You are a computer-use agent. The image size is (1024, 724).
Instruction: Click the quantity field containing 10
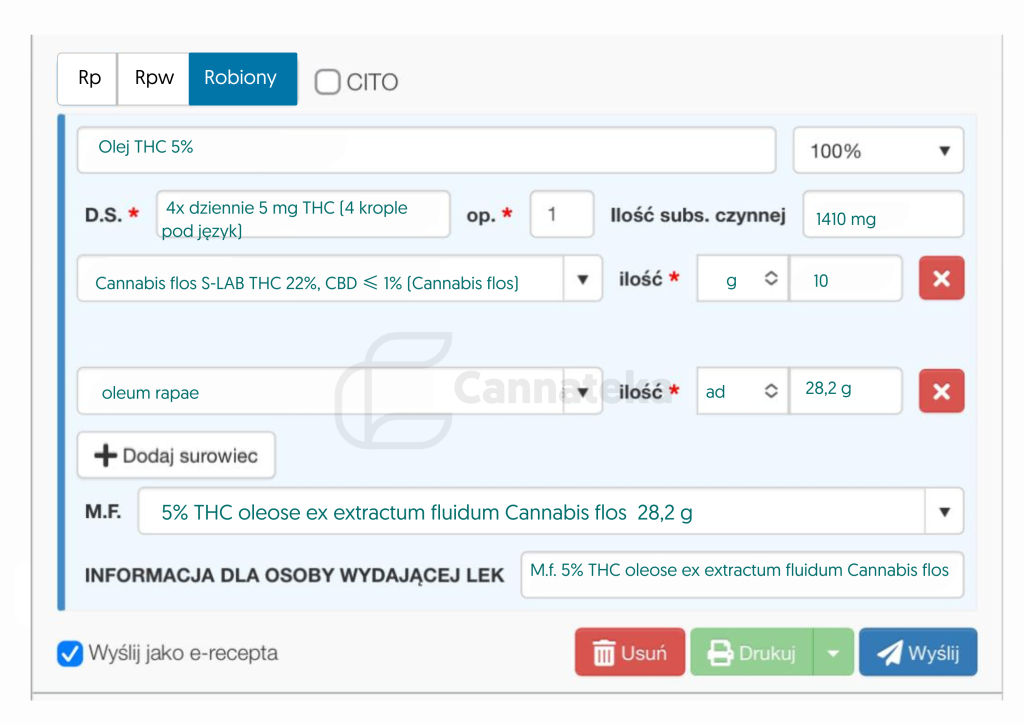point(845,278)
